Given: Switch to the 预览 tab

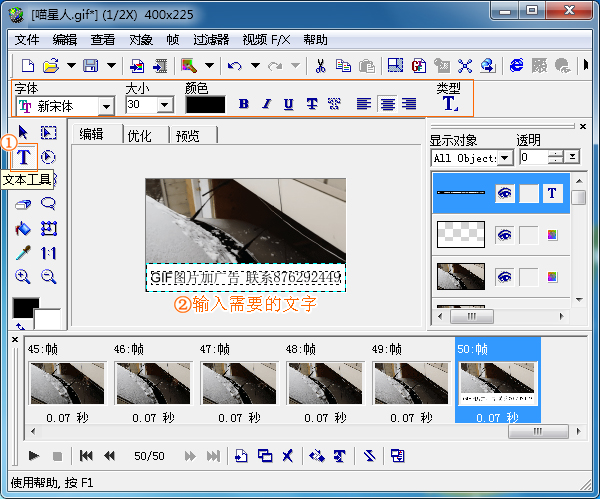Looking at the screenshot, I should 188,135.
